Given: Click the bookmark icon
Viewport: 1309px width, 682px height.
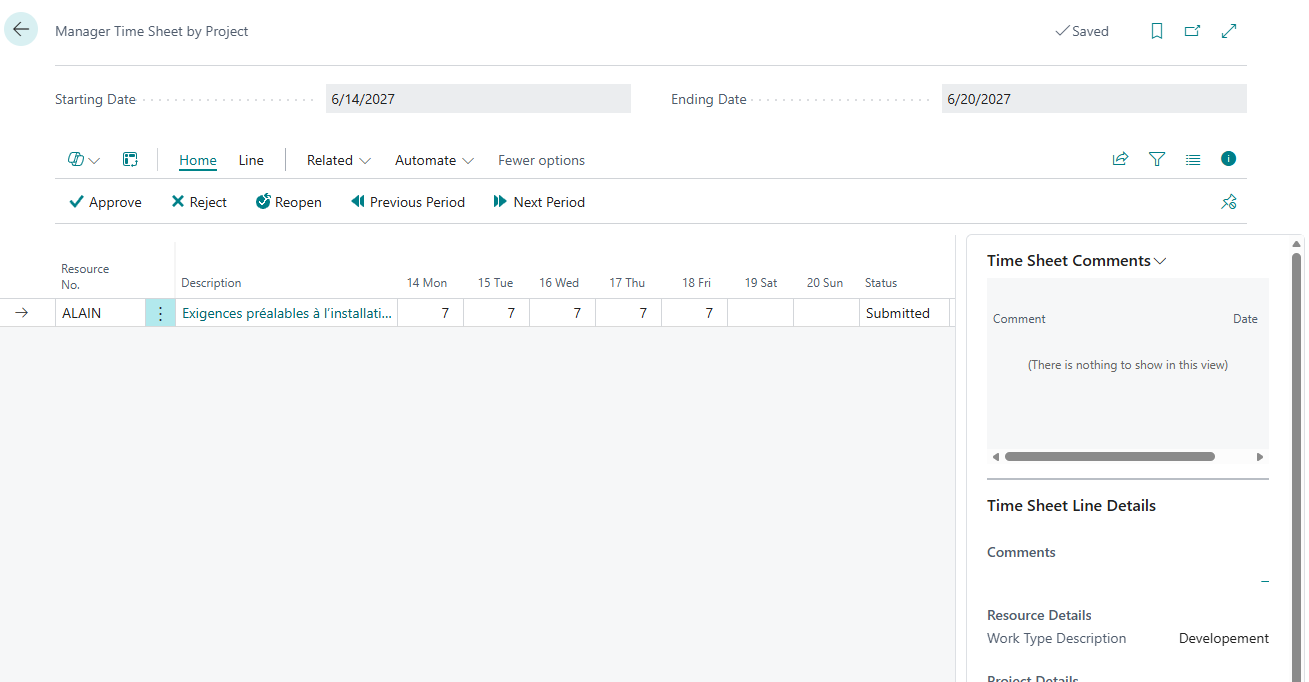Looking at the screenshot, I should coord(1157,31).
